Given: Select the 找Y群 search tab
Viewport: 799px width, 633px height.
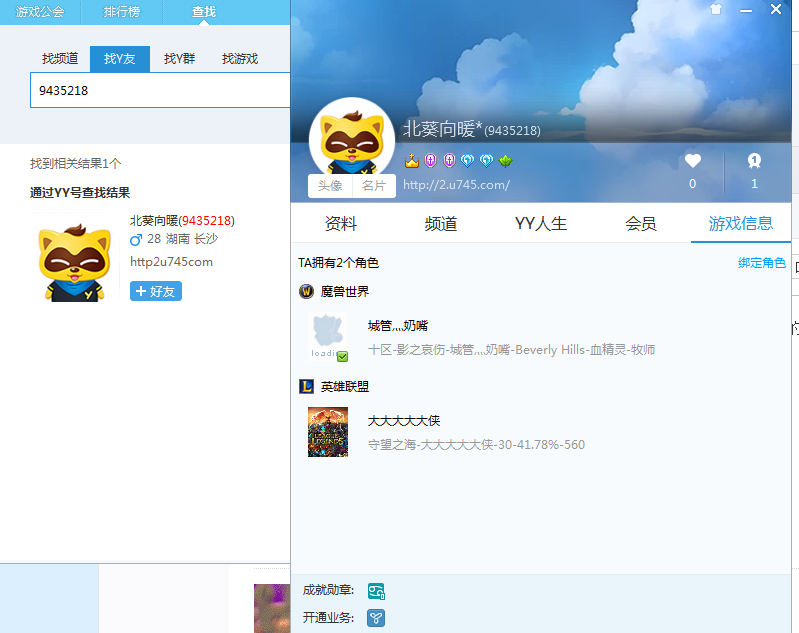Looking at the screenshot, I should pyautogui.click(x=179, y=59).
